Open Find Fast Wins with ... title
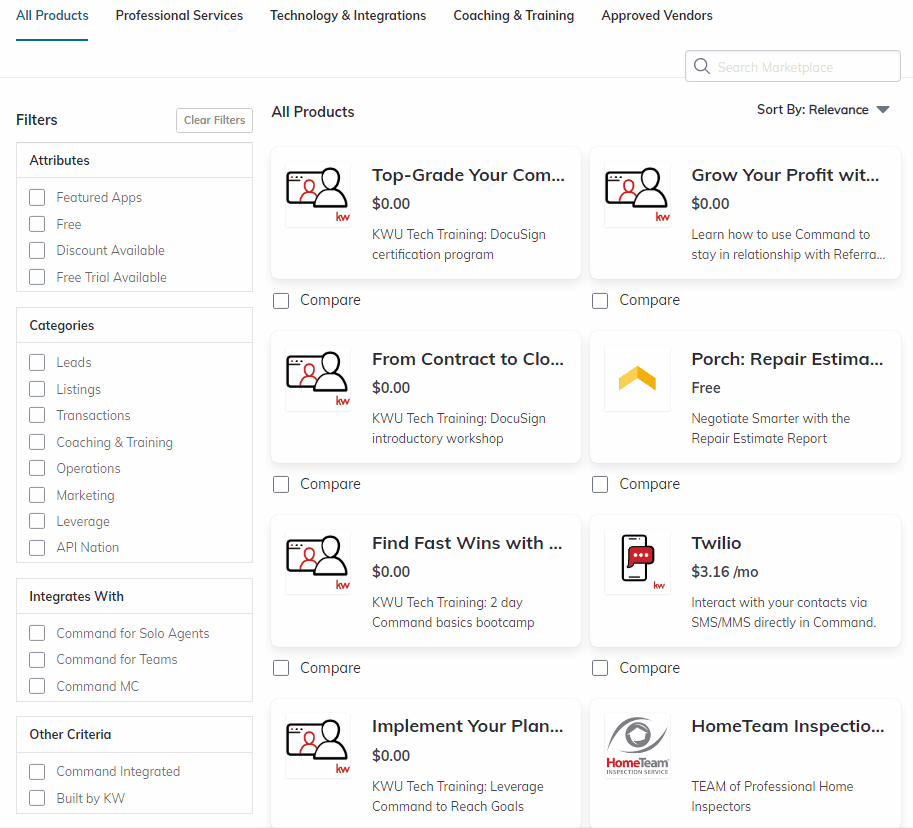 tap(467, 543)
